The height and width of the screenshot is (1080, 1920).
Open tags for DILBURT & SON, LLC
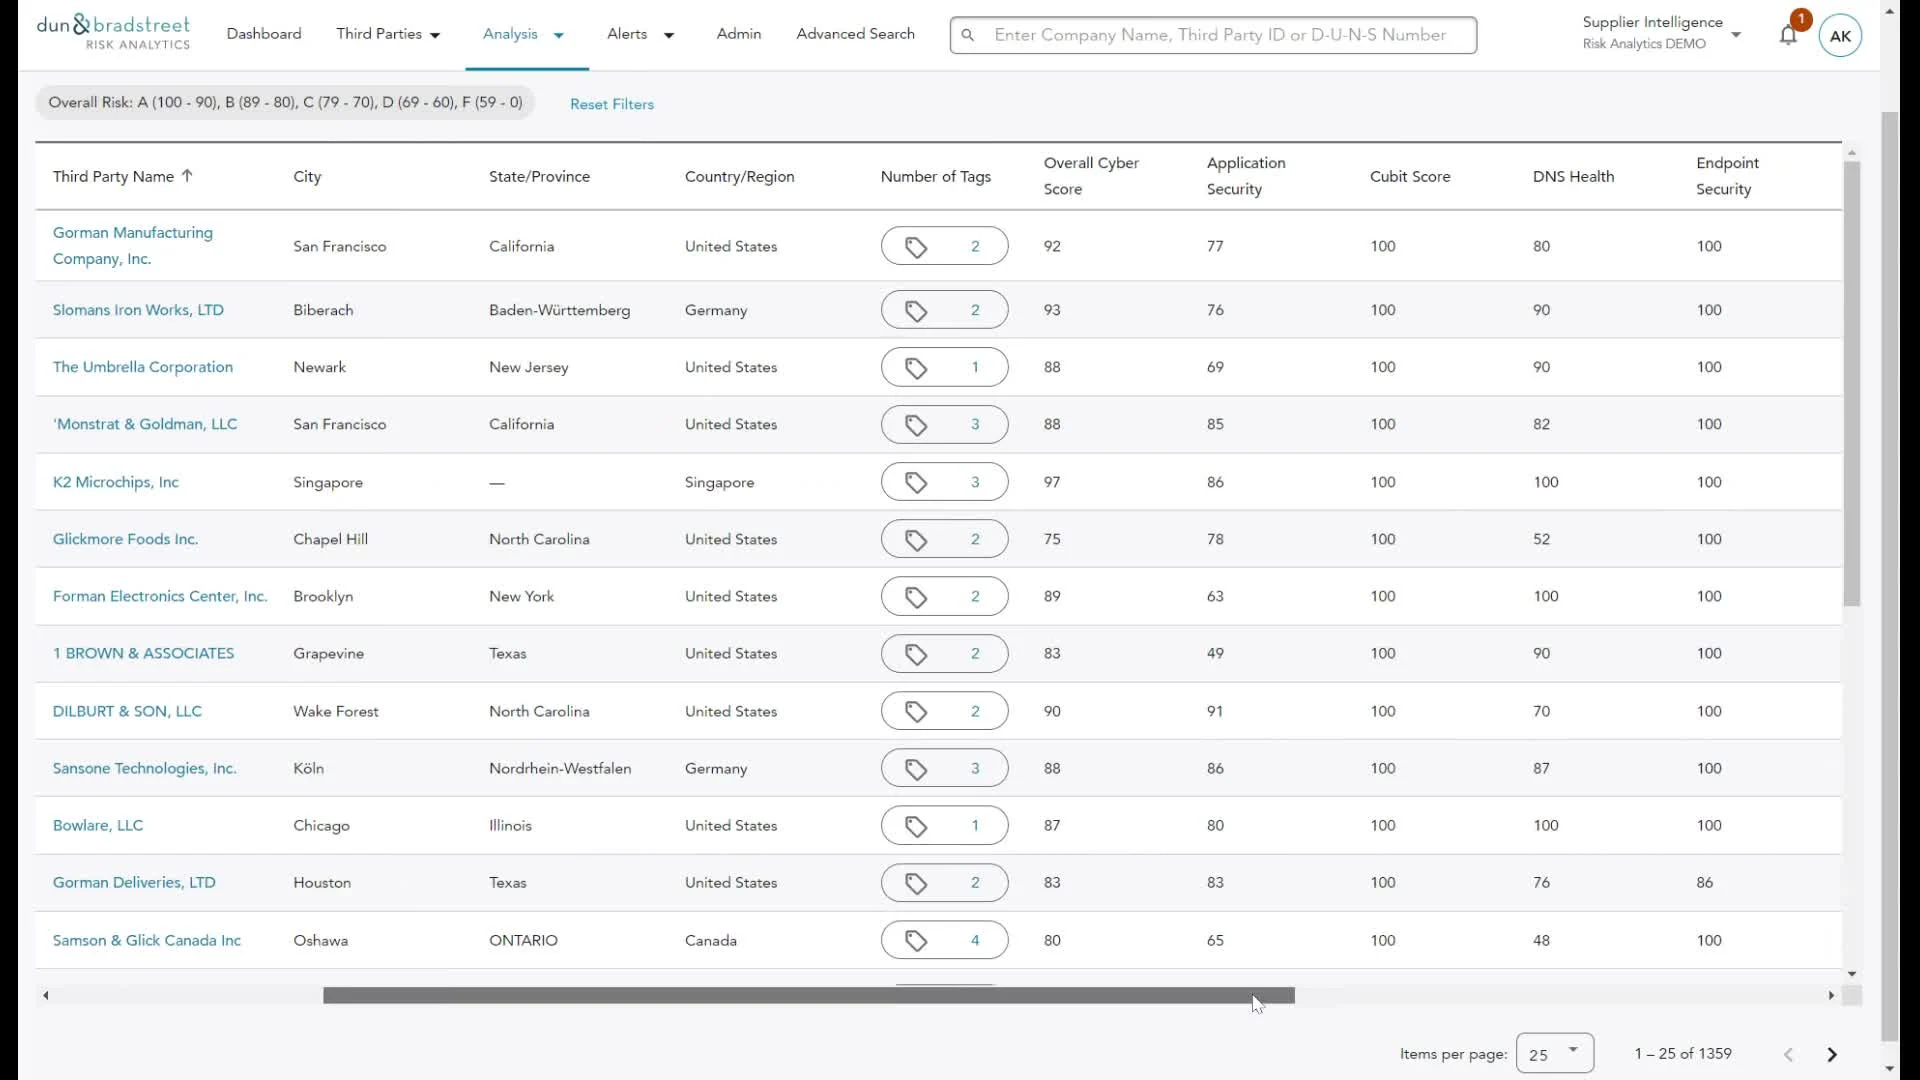pos(944,711)
